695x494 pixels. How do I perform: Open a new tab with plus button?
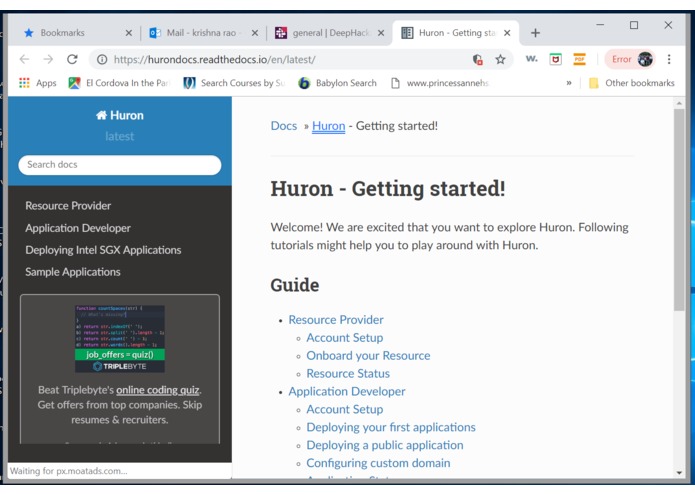[x=535, y=33]
